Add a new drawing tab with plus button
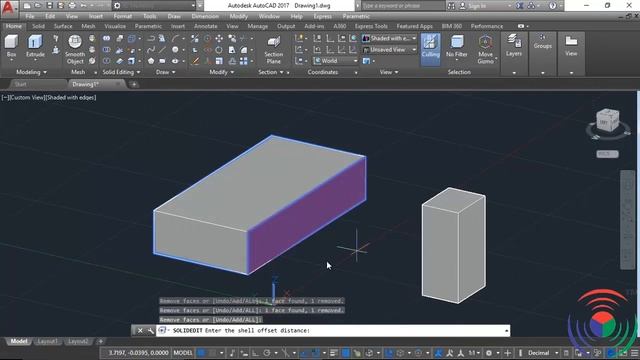Screen dimensions: 640x360 (x=134, y=84)
